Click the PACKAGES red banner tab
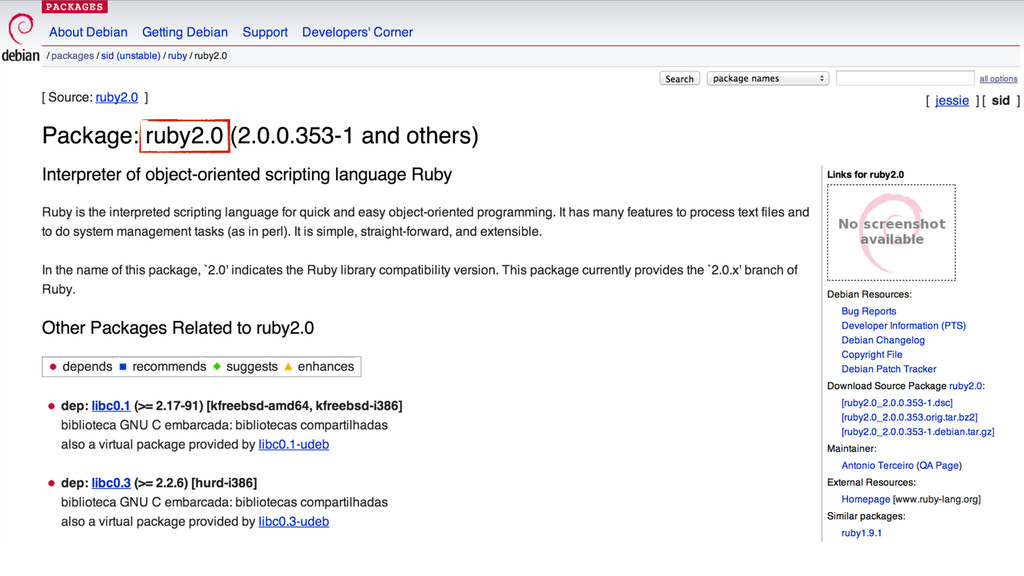The width and height of the screenshot is (1024, 576). (74, 7)
